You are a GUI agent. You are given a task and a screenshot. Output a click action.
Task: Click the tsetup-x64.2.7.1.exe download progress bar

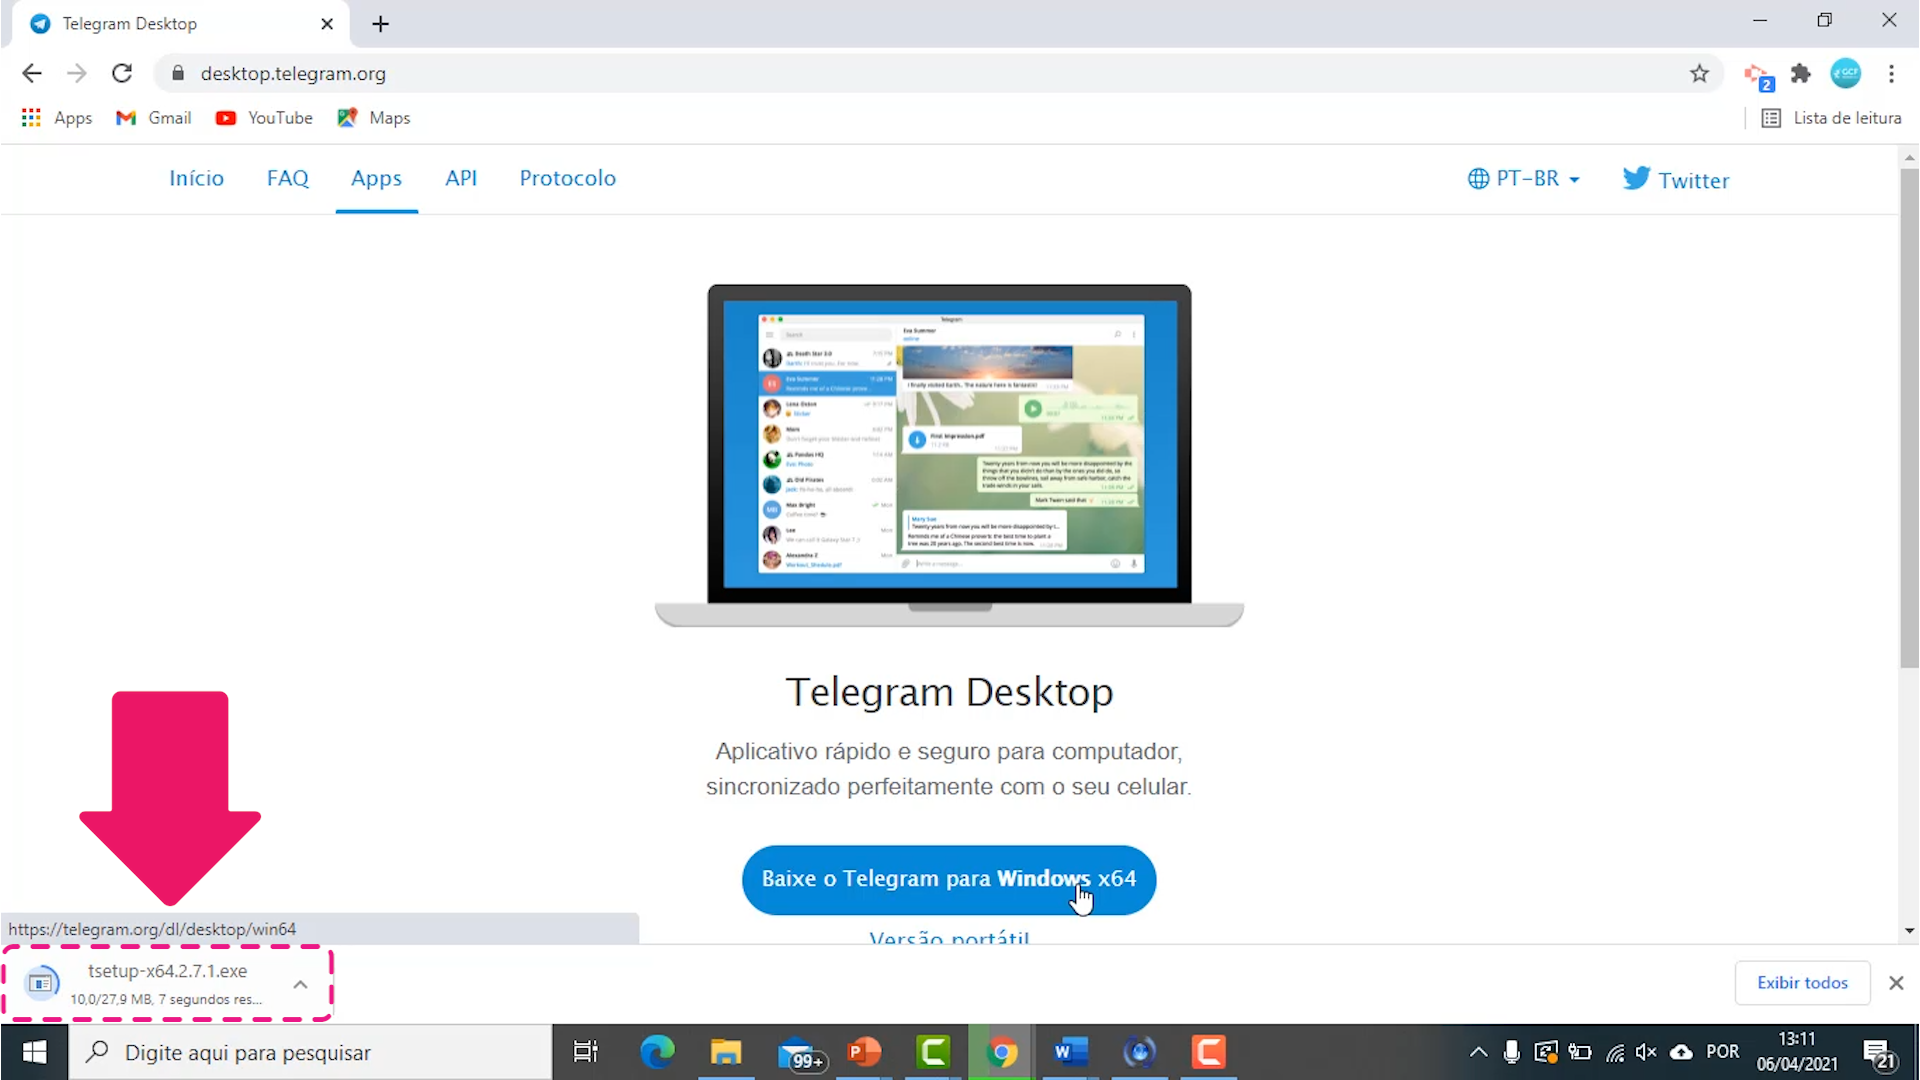[x=167, y=981]
